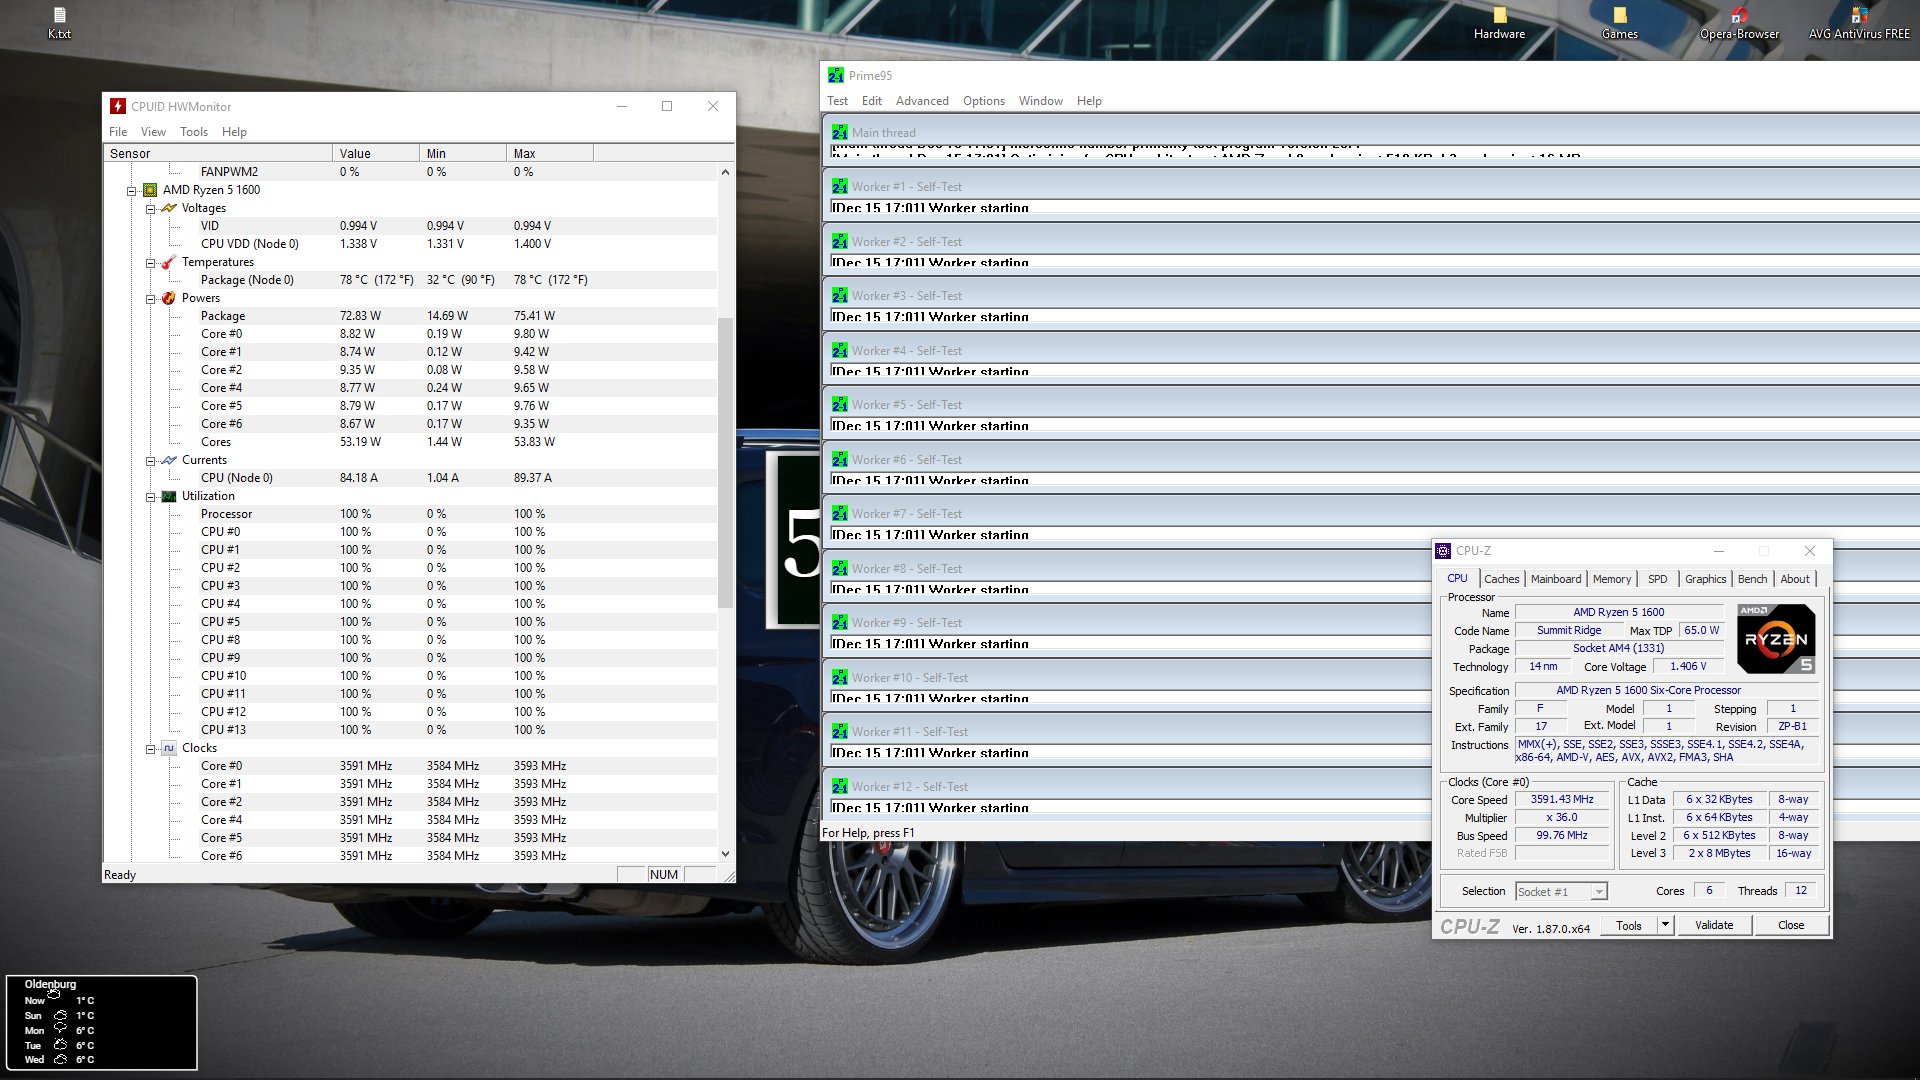Launch Opera-Browser desktop shortcut

click(1739, 17)
